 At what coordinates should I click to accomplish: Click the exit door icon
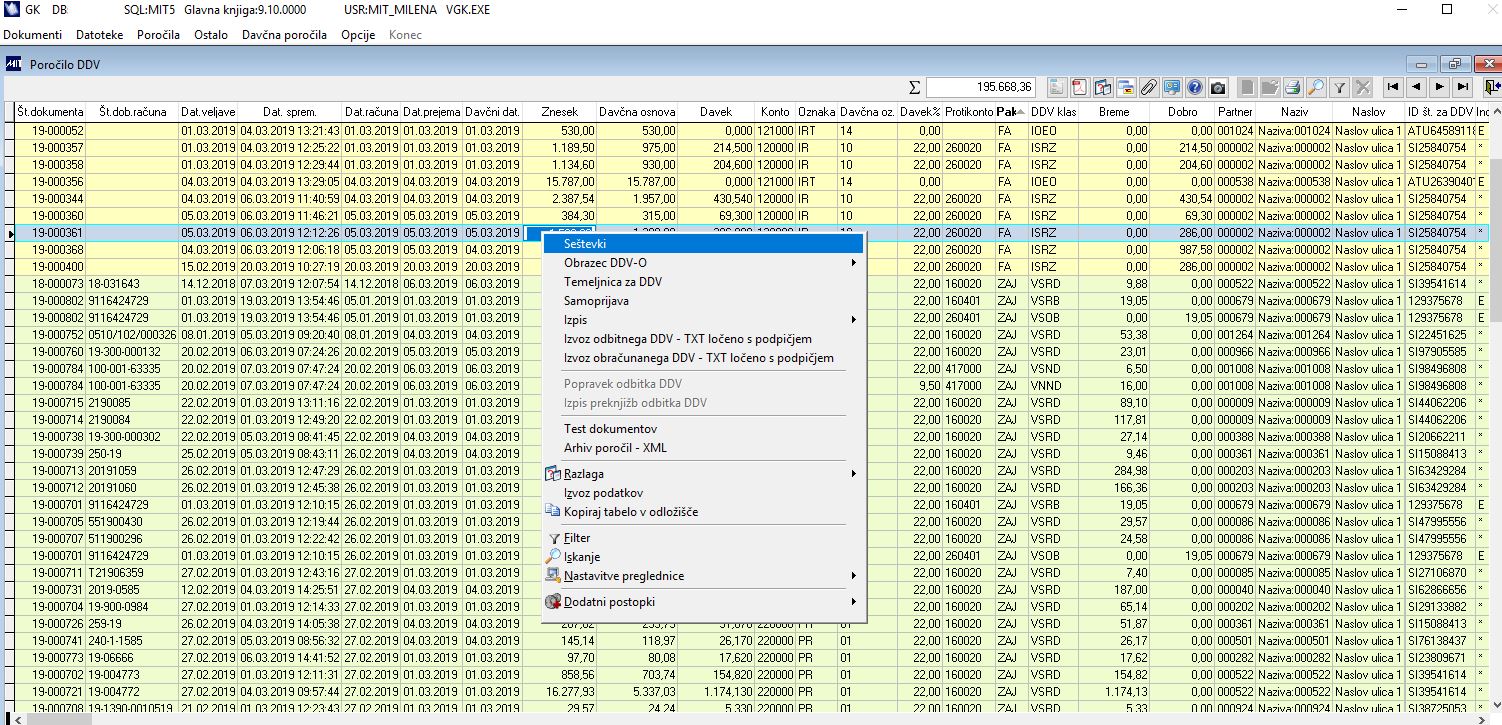pyautogui.click(x=1491, y=87)
